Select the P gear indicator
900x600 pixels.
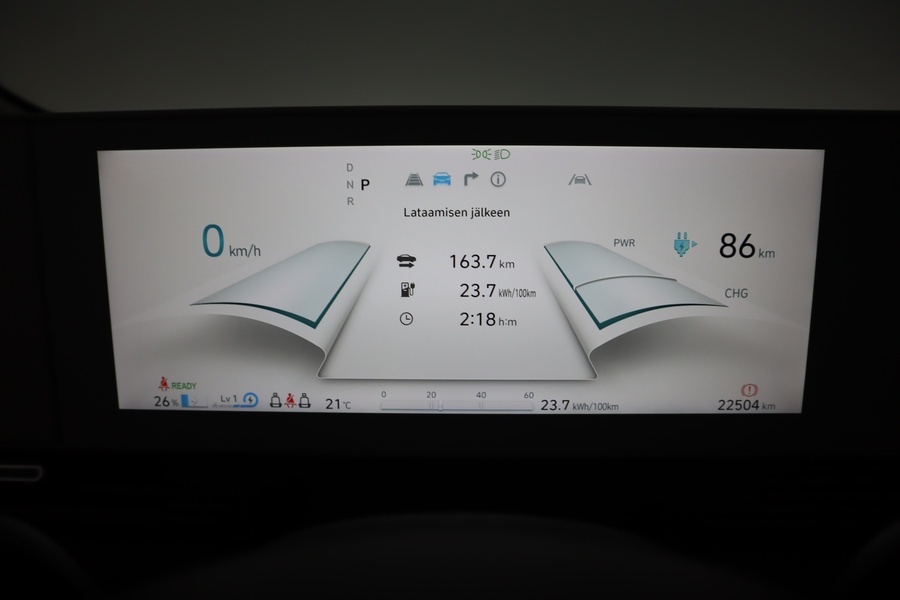365,184
